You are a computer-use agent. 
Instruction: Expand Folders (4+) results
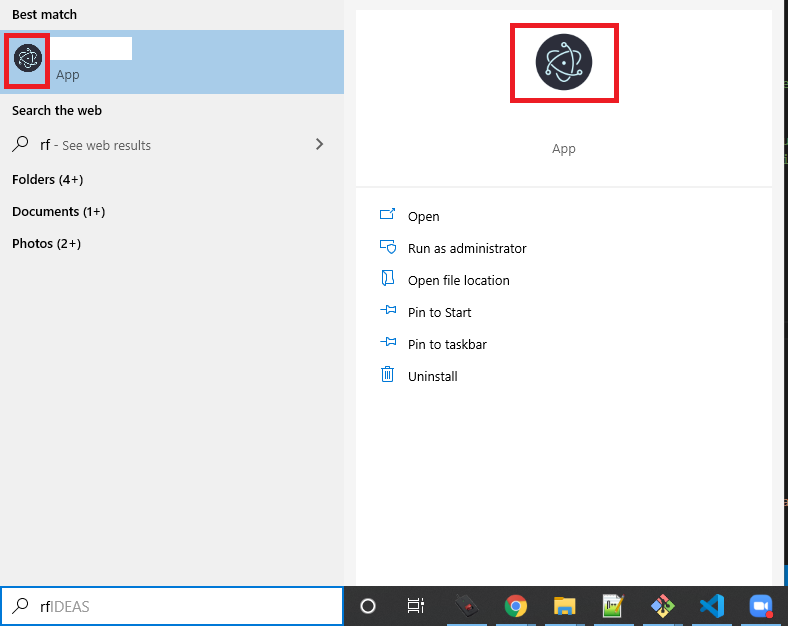pos(47,179)
